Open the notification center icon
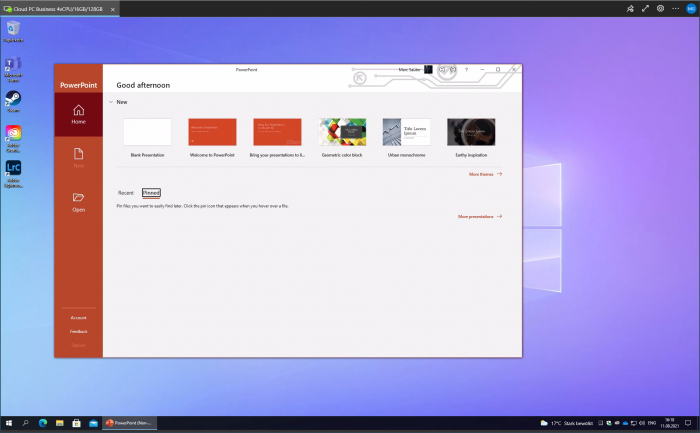700x433 pixels. point(688,423)
